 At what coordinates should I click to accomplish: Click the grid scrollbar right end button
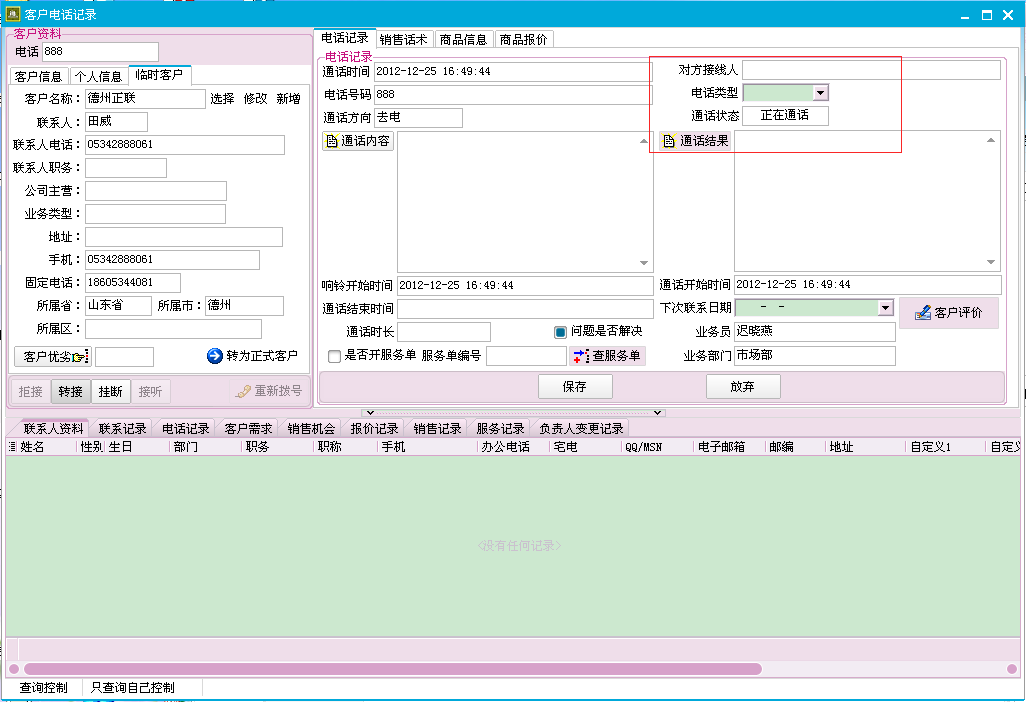[x=1012, y=669]
